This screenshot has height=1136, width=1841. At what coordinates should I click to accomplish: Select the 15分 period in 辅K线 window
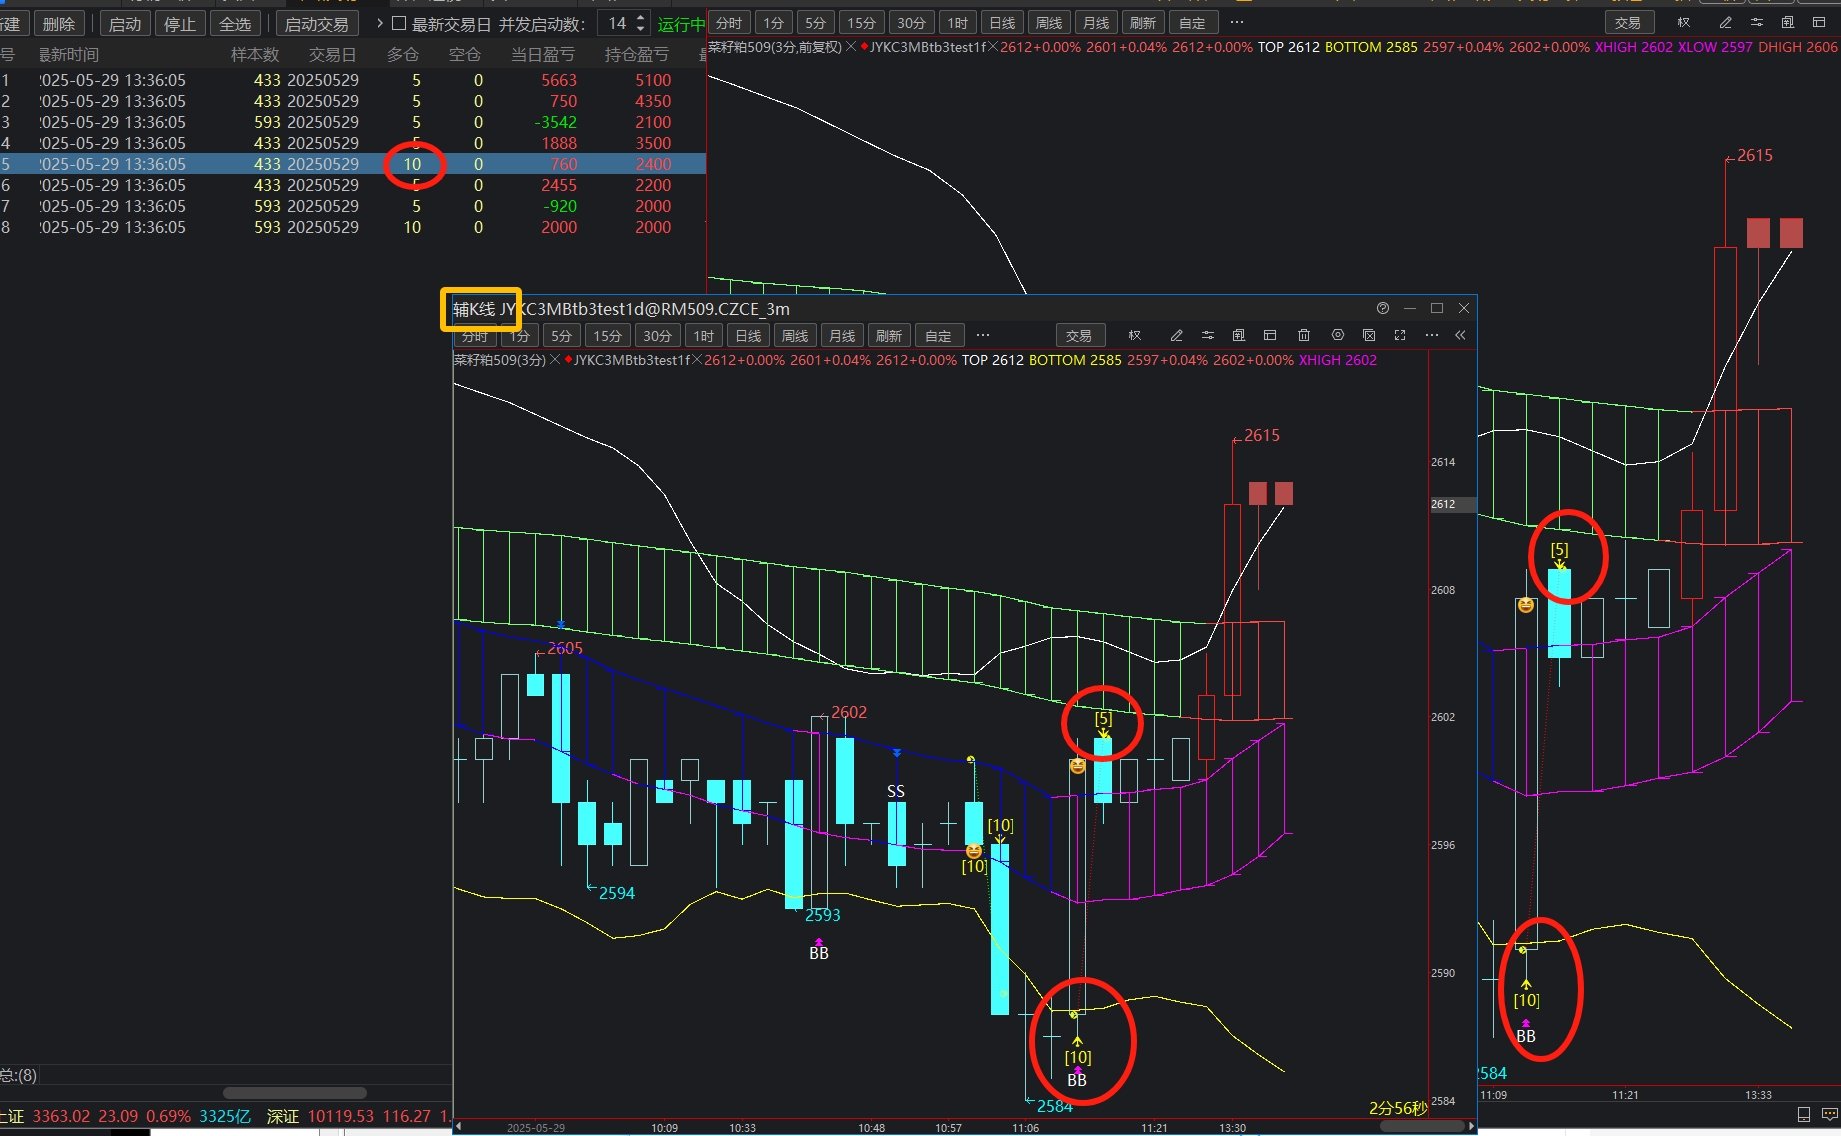coord(607,336)
